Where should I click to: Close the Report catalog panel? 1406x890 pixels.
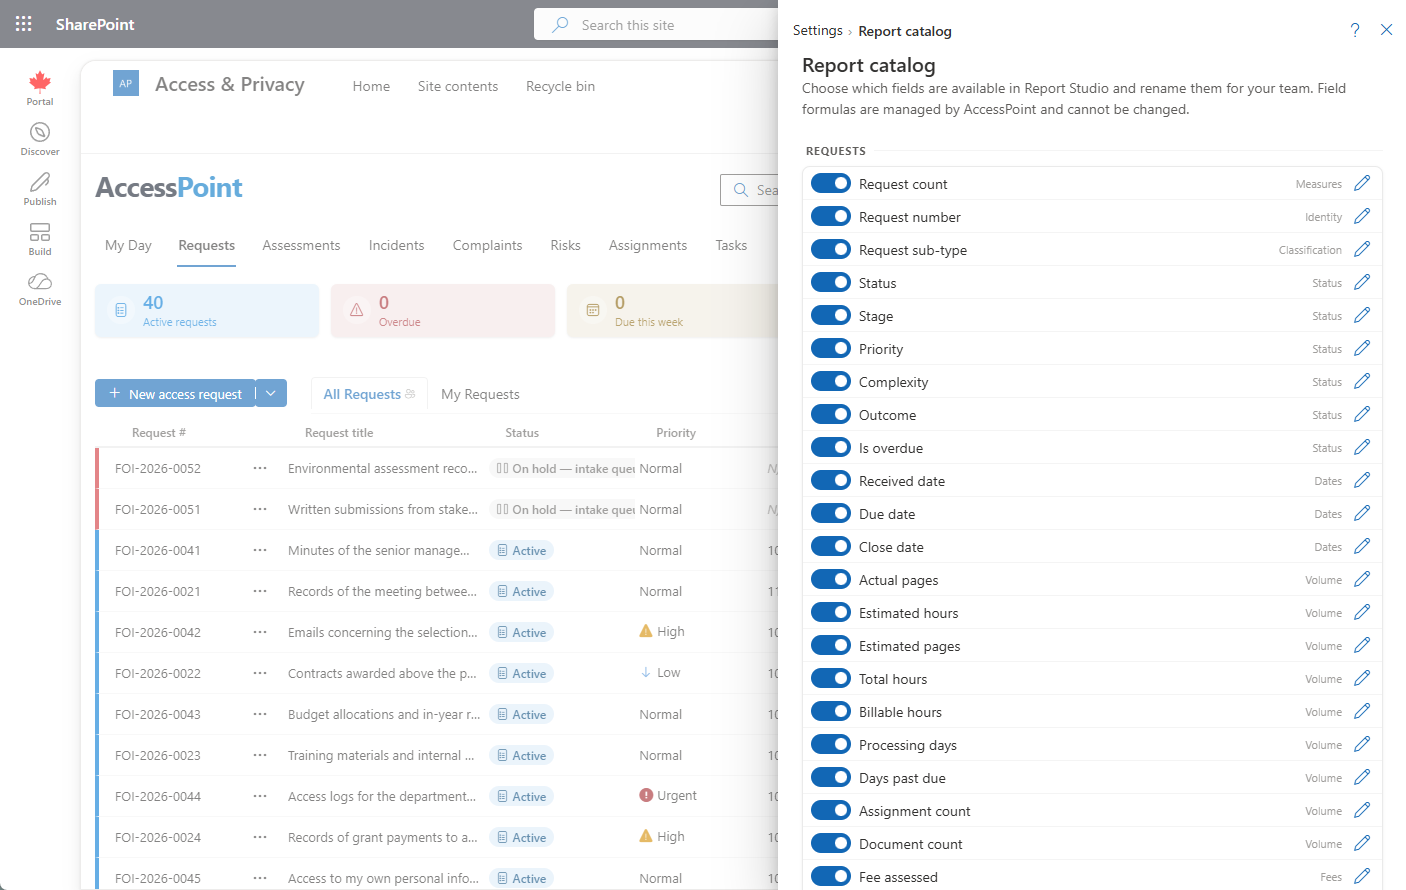(x=1386, y=30)
